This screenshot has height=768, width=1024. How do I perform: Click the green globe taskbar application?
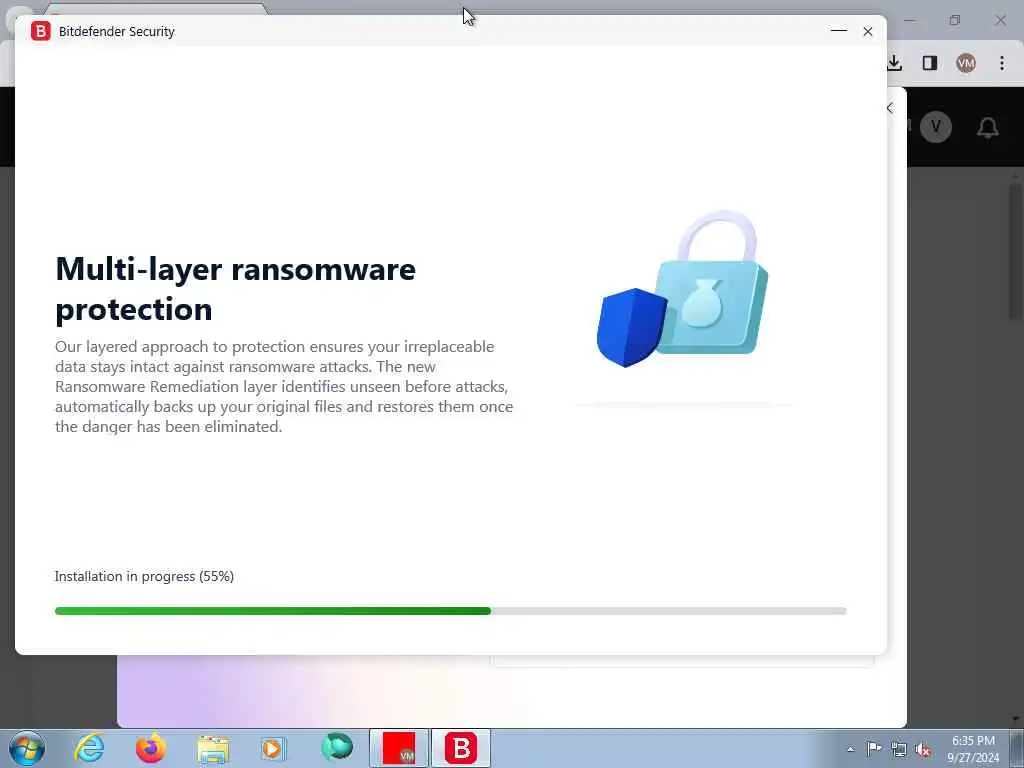(x=336, y=747)
